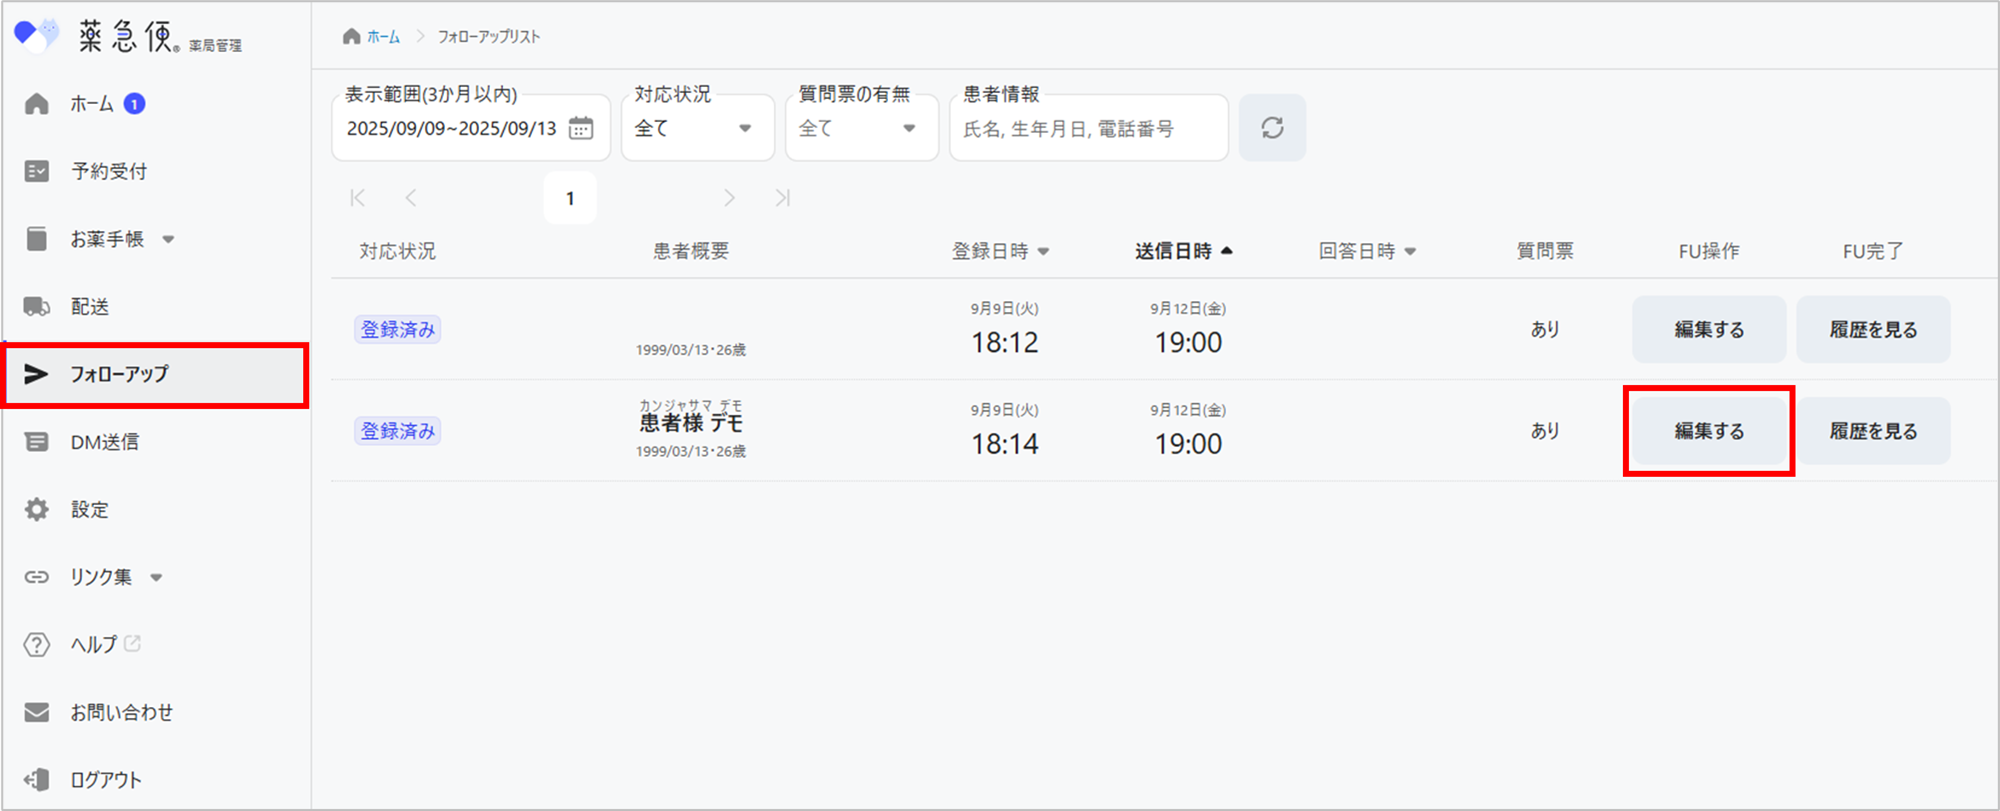
Task: Sort by 送信日時 column header
Action: coord(1182,251)
